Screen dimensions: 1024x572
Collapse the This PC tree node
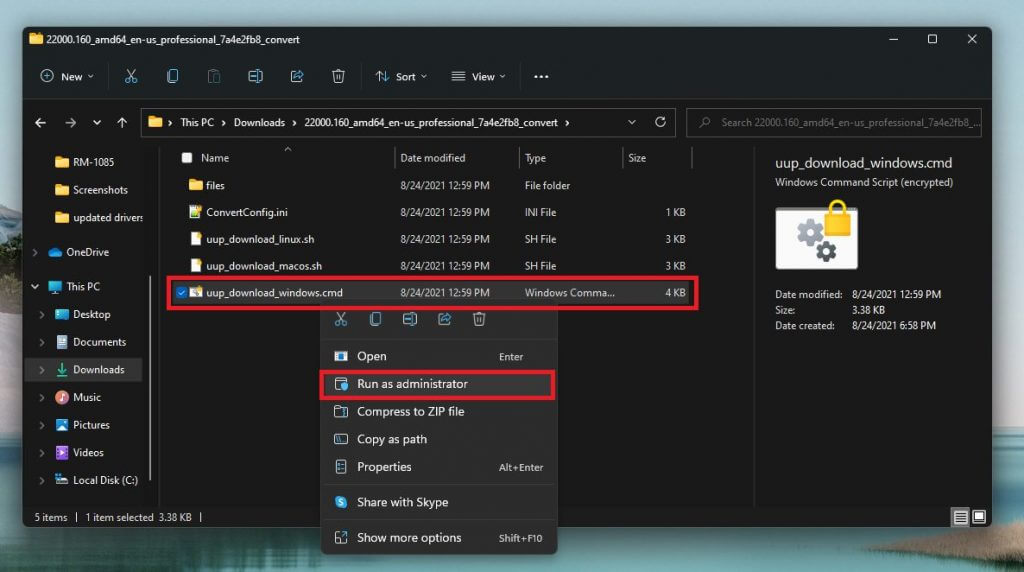(x=35, y=287)
